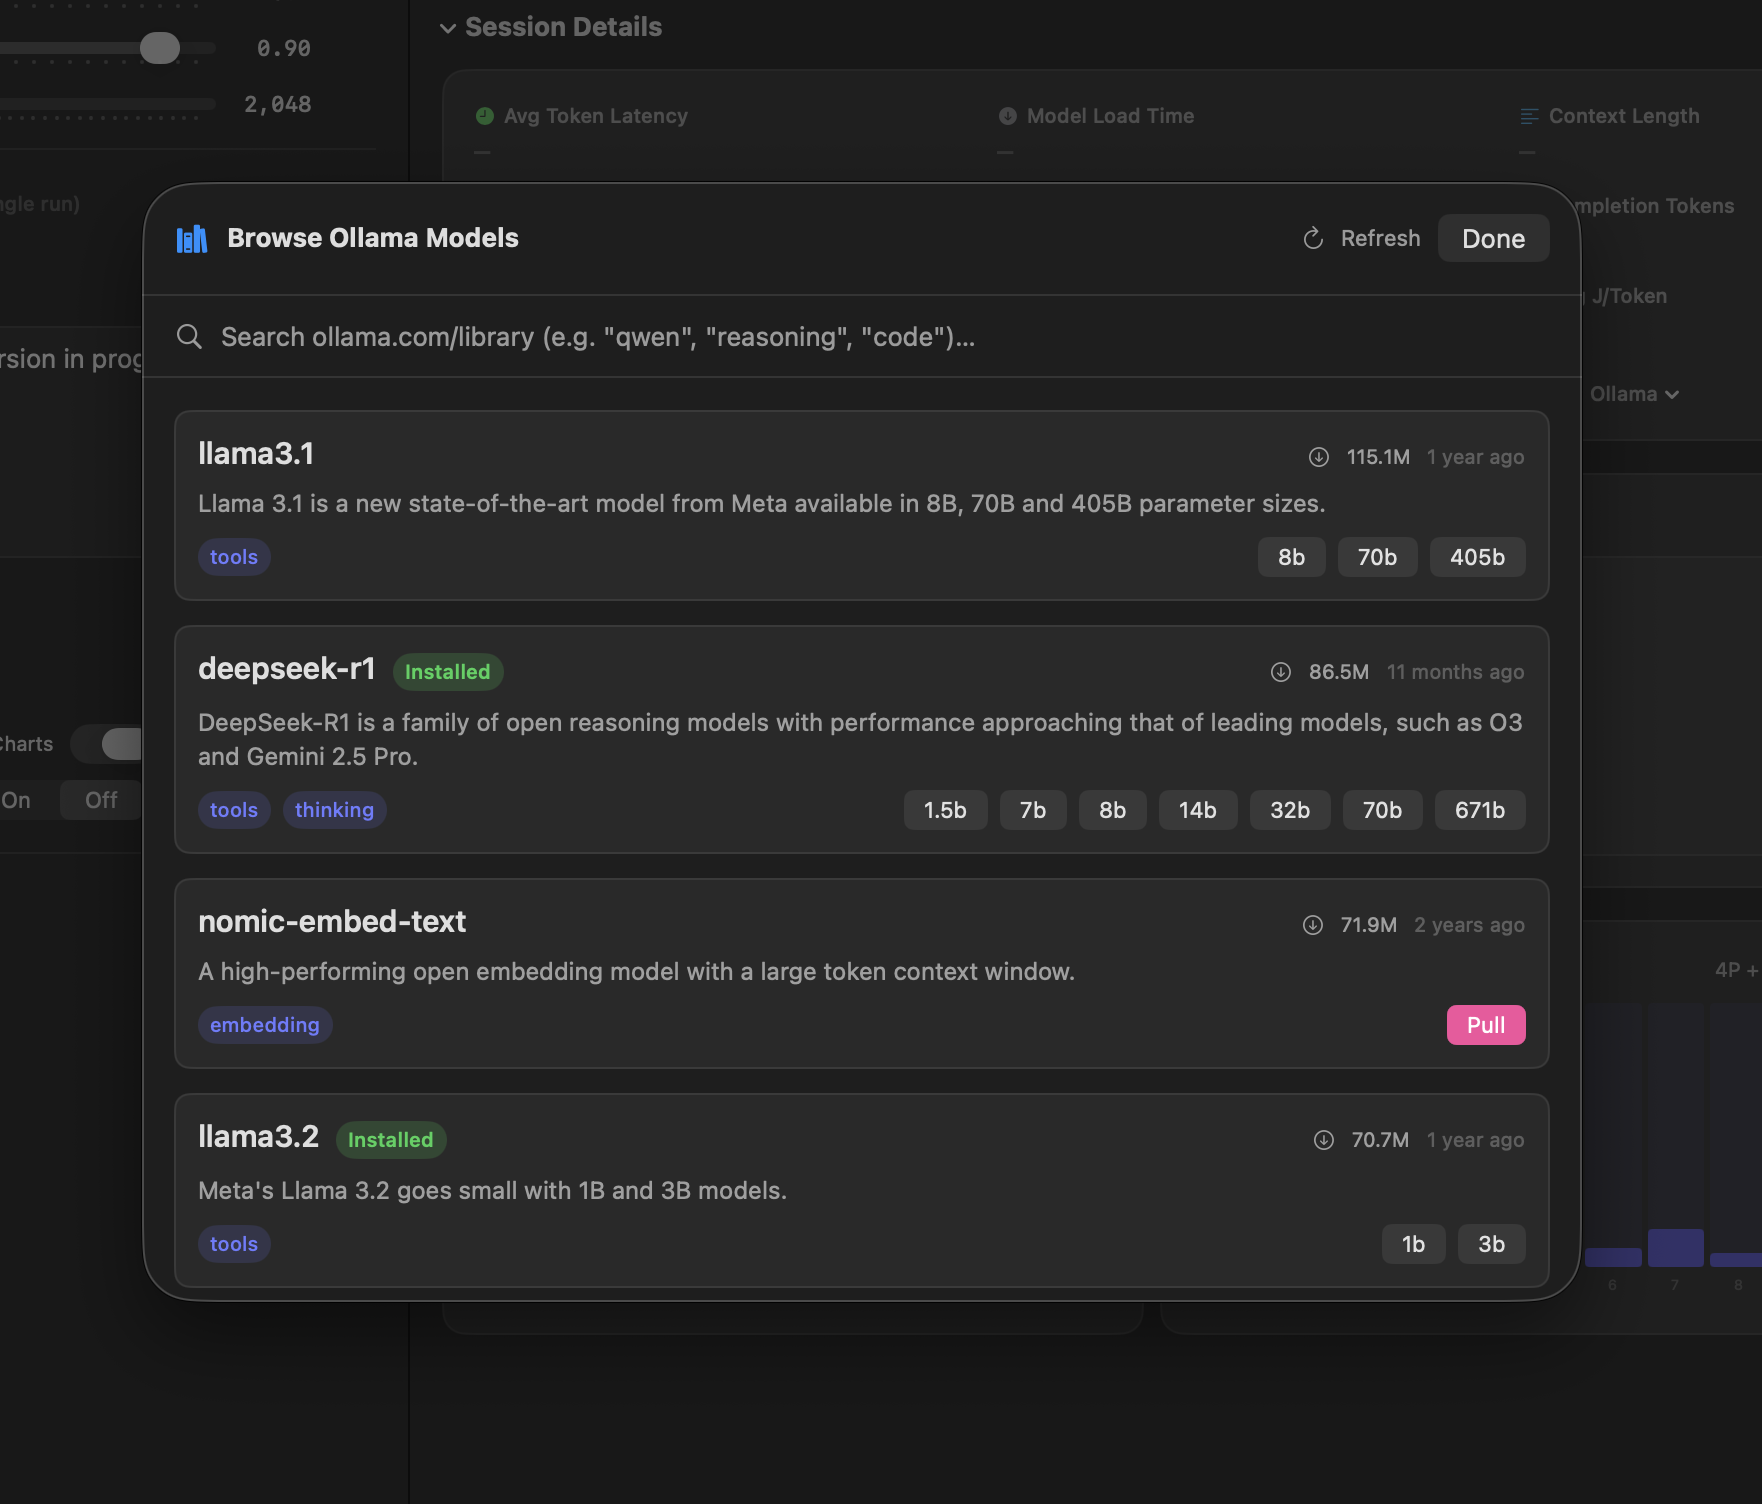
Task: Select the Off segment in the sidebar
Action: [101, 800]
